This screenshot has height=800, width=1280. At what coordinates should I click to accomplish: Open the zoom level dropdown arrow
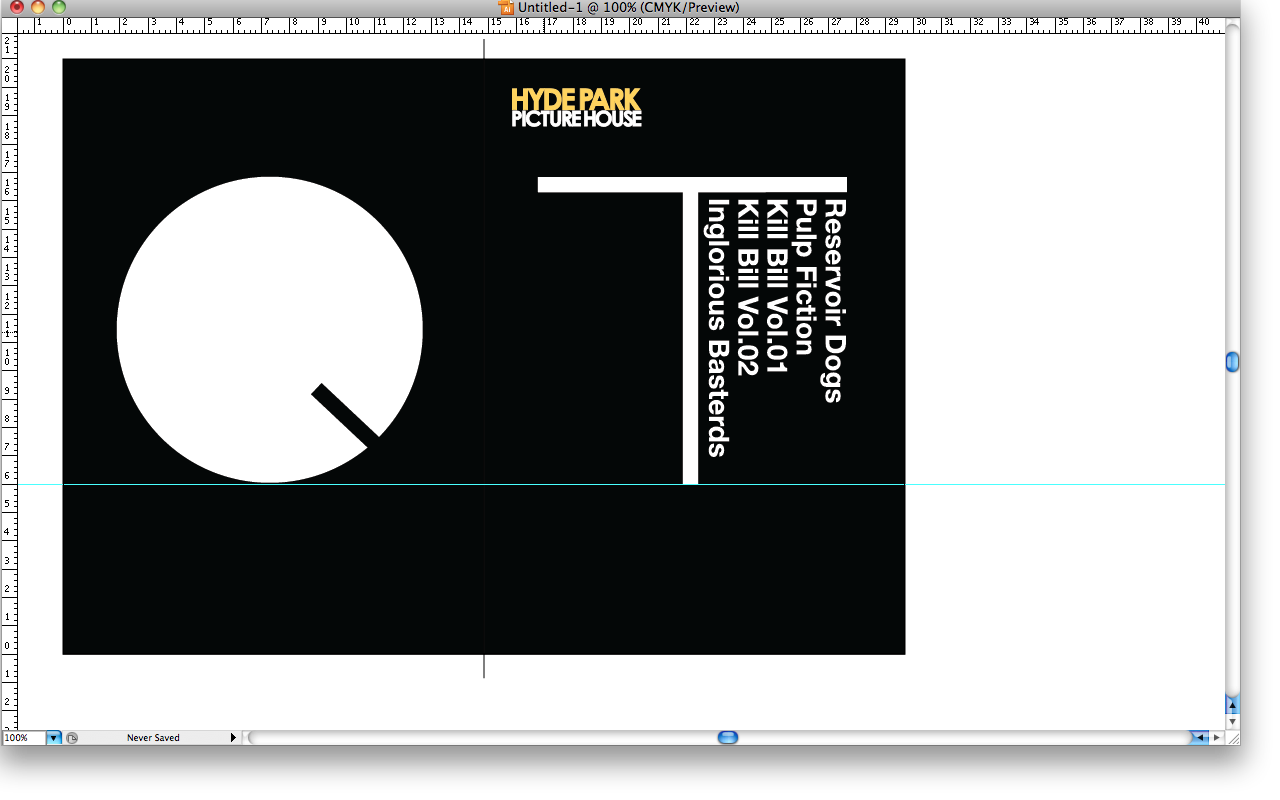click(x=54, y=738)
